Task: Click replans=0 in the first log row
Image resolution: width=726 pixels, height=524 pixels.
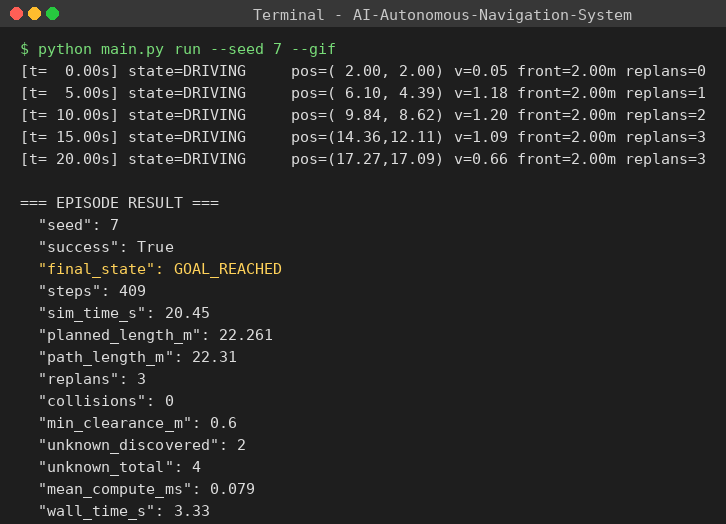Action: (666, 71)
